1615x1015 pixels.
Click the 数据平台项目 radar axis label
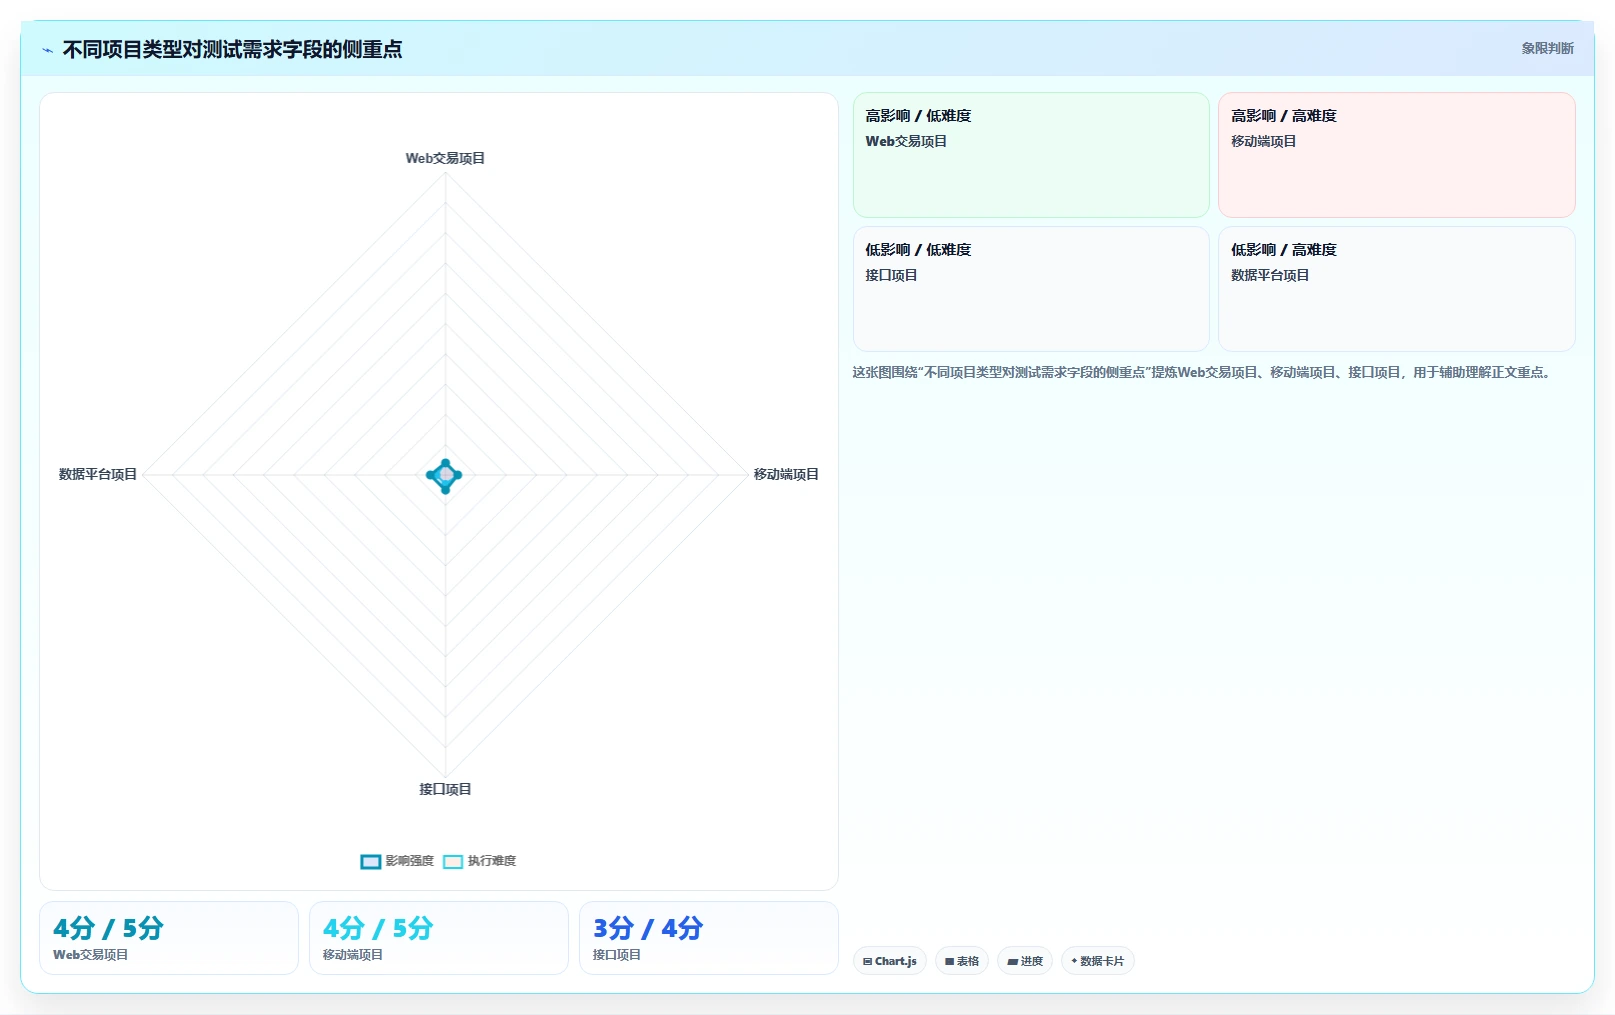click(x=98, y=474)
